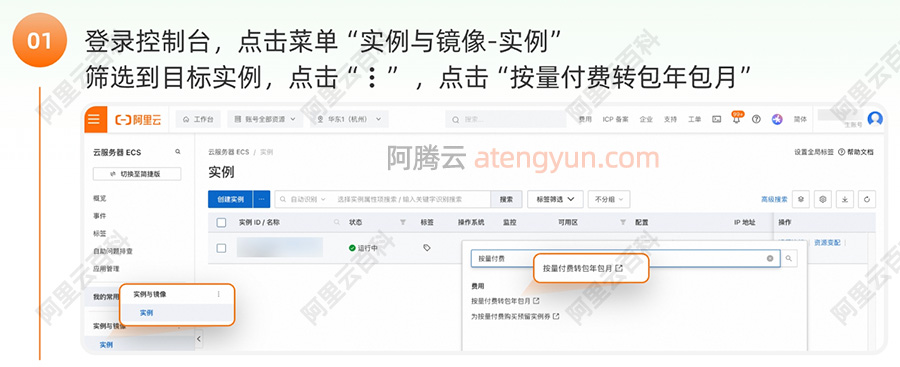Open the 标签筛选 dropdown

click(556, 199)
